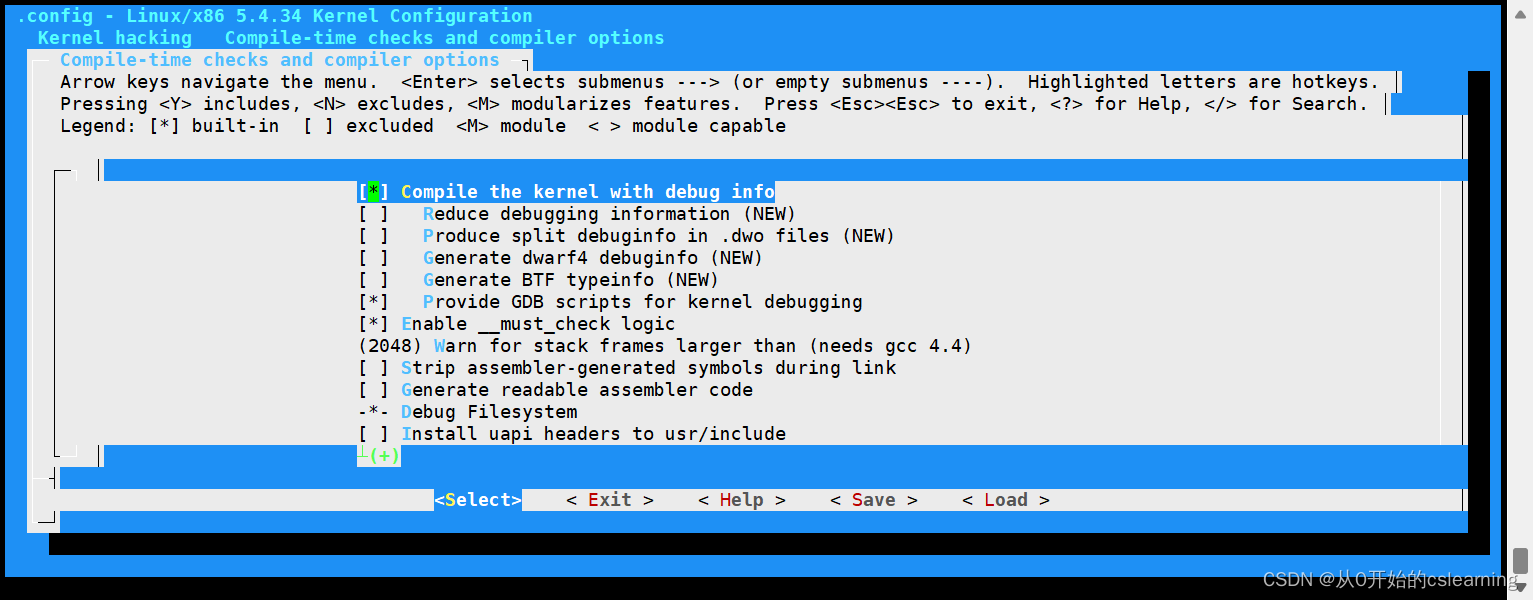Click the 'Select' button

[478, 499]
